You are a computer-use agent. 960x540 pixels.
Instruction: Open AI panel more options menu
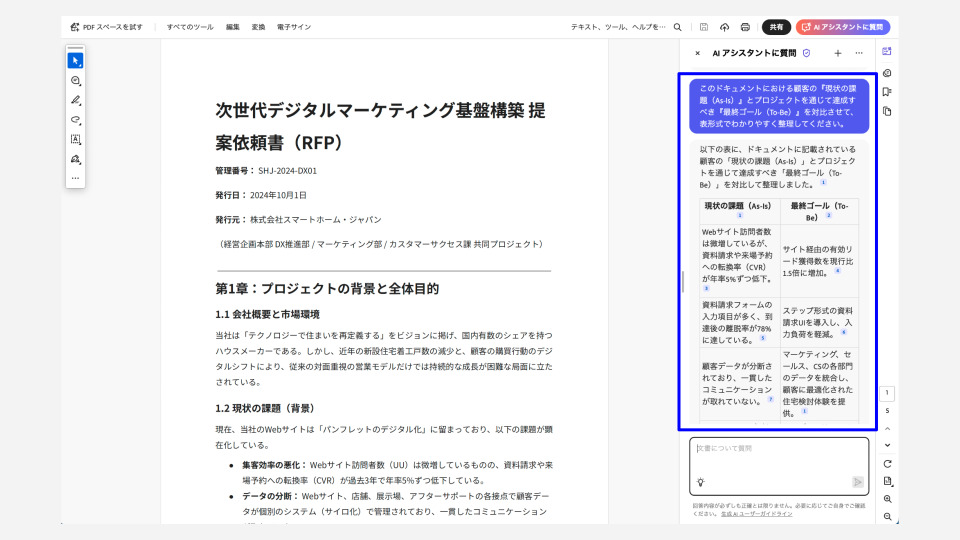(x=859, y=53)
